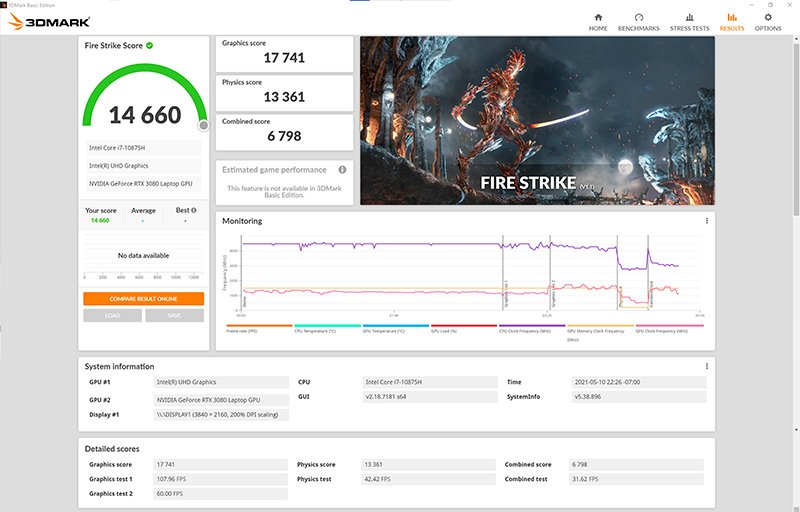800x512 pixels.
Task: Toggle the GPU Temperature legend
Action: [396, 328]
